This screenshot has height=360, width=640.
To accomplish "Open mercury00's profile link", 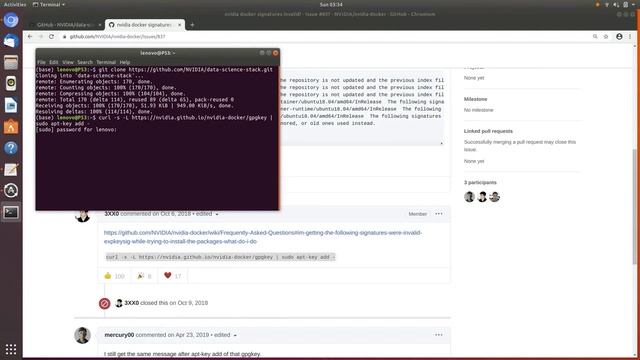I will (x=119, y=335).
